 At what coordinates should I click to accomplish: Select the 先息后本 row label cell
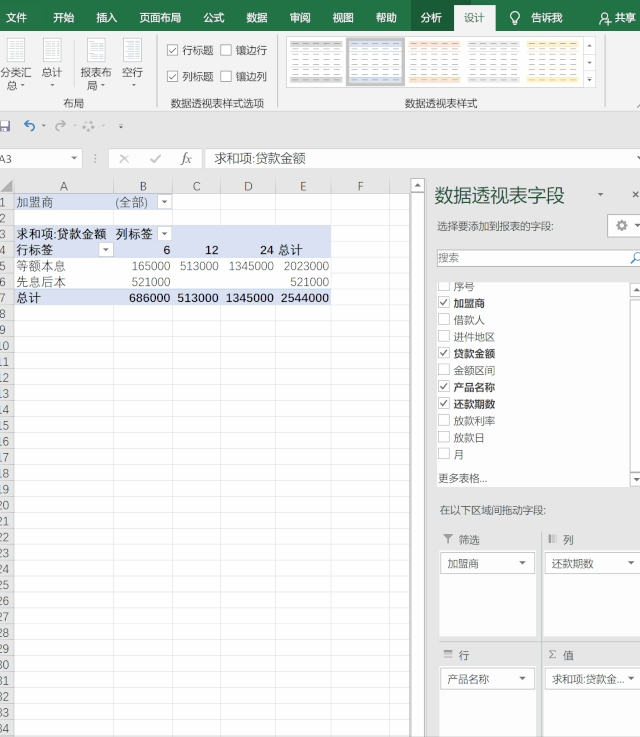64,282
